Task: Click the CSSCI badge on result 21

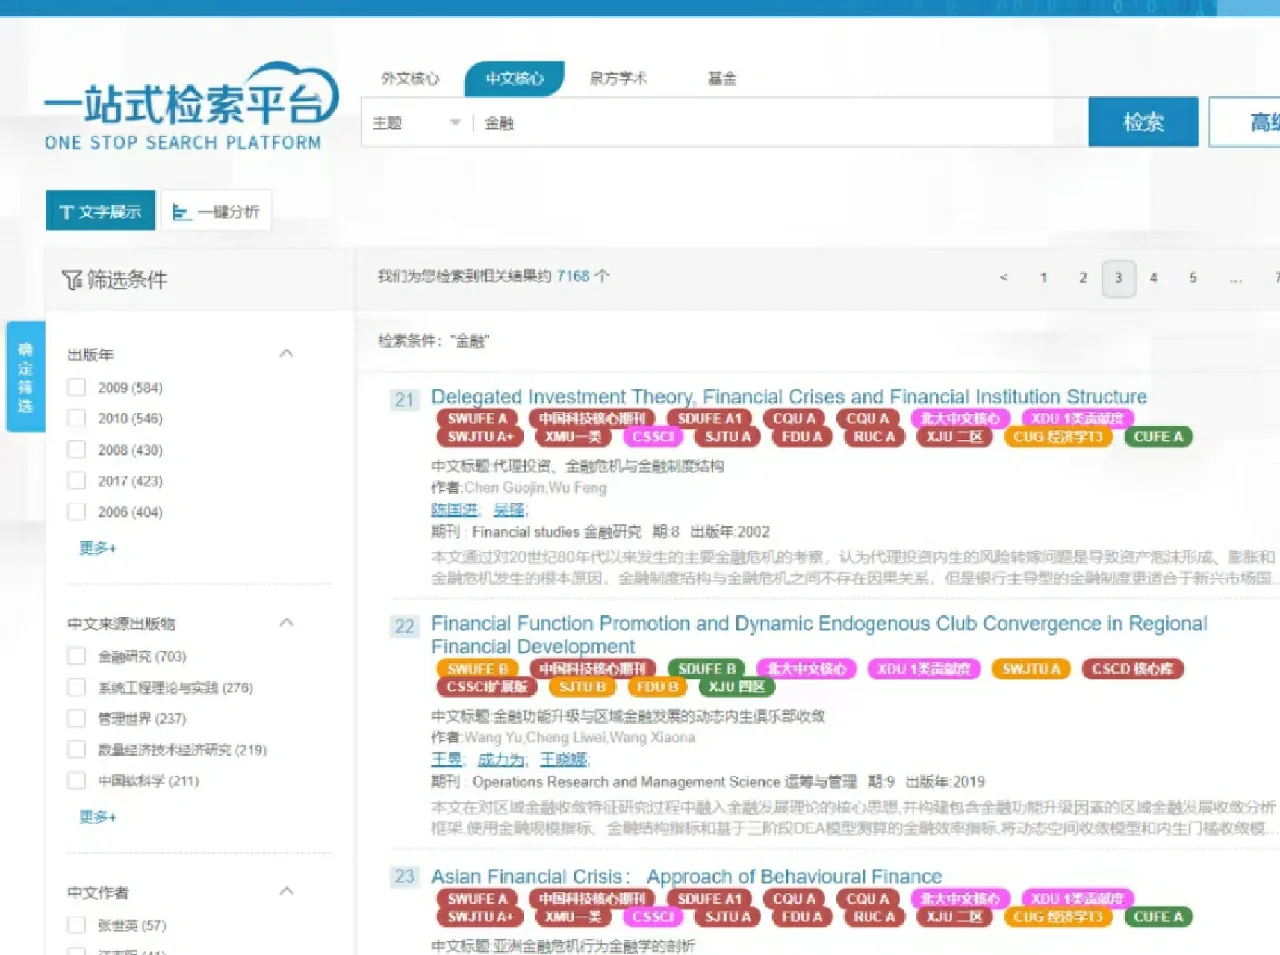Action: 652,436
